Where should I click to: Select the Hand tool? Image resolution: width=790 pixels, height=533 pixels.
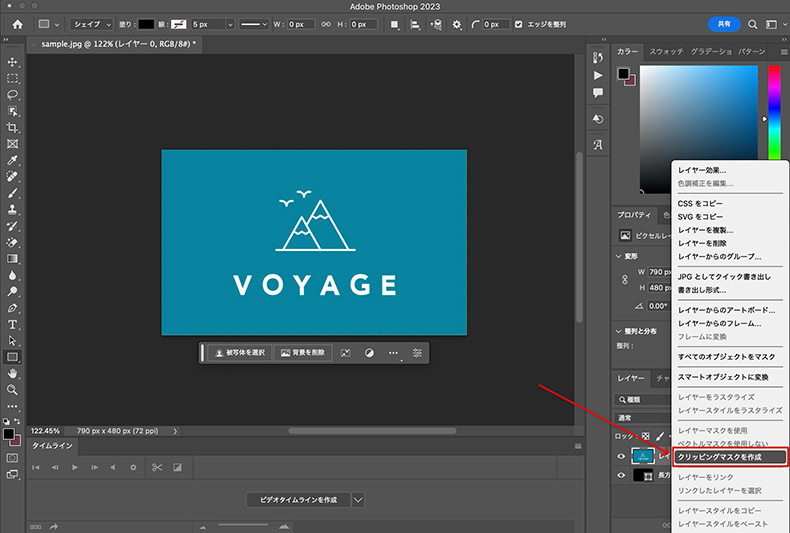[x=13, y=373]
